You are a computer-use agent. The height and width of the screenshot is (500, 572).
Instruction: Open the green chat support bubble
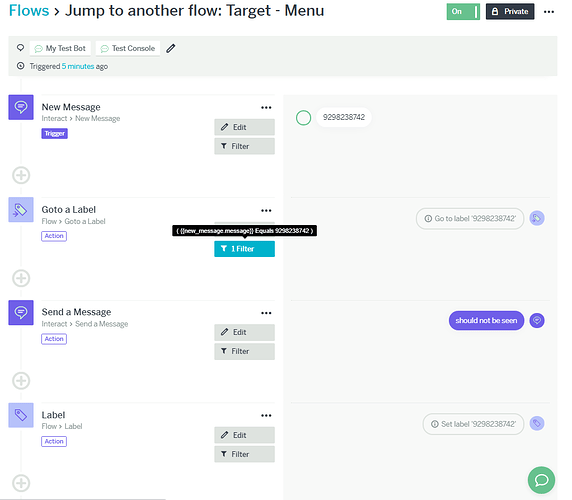541,480
